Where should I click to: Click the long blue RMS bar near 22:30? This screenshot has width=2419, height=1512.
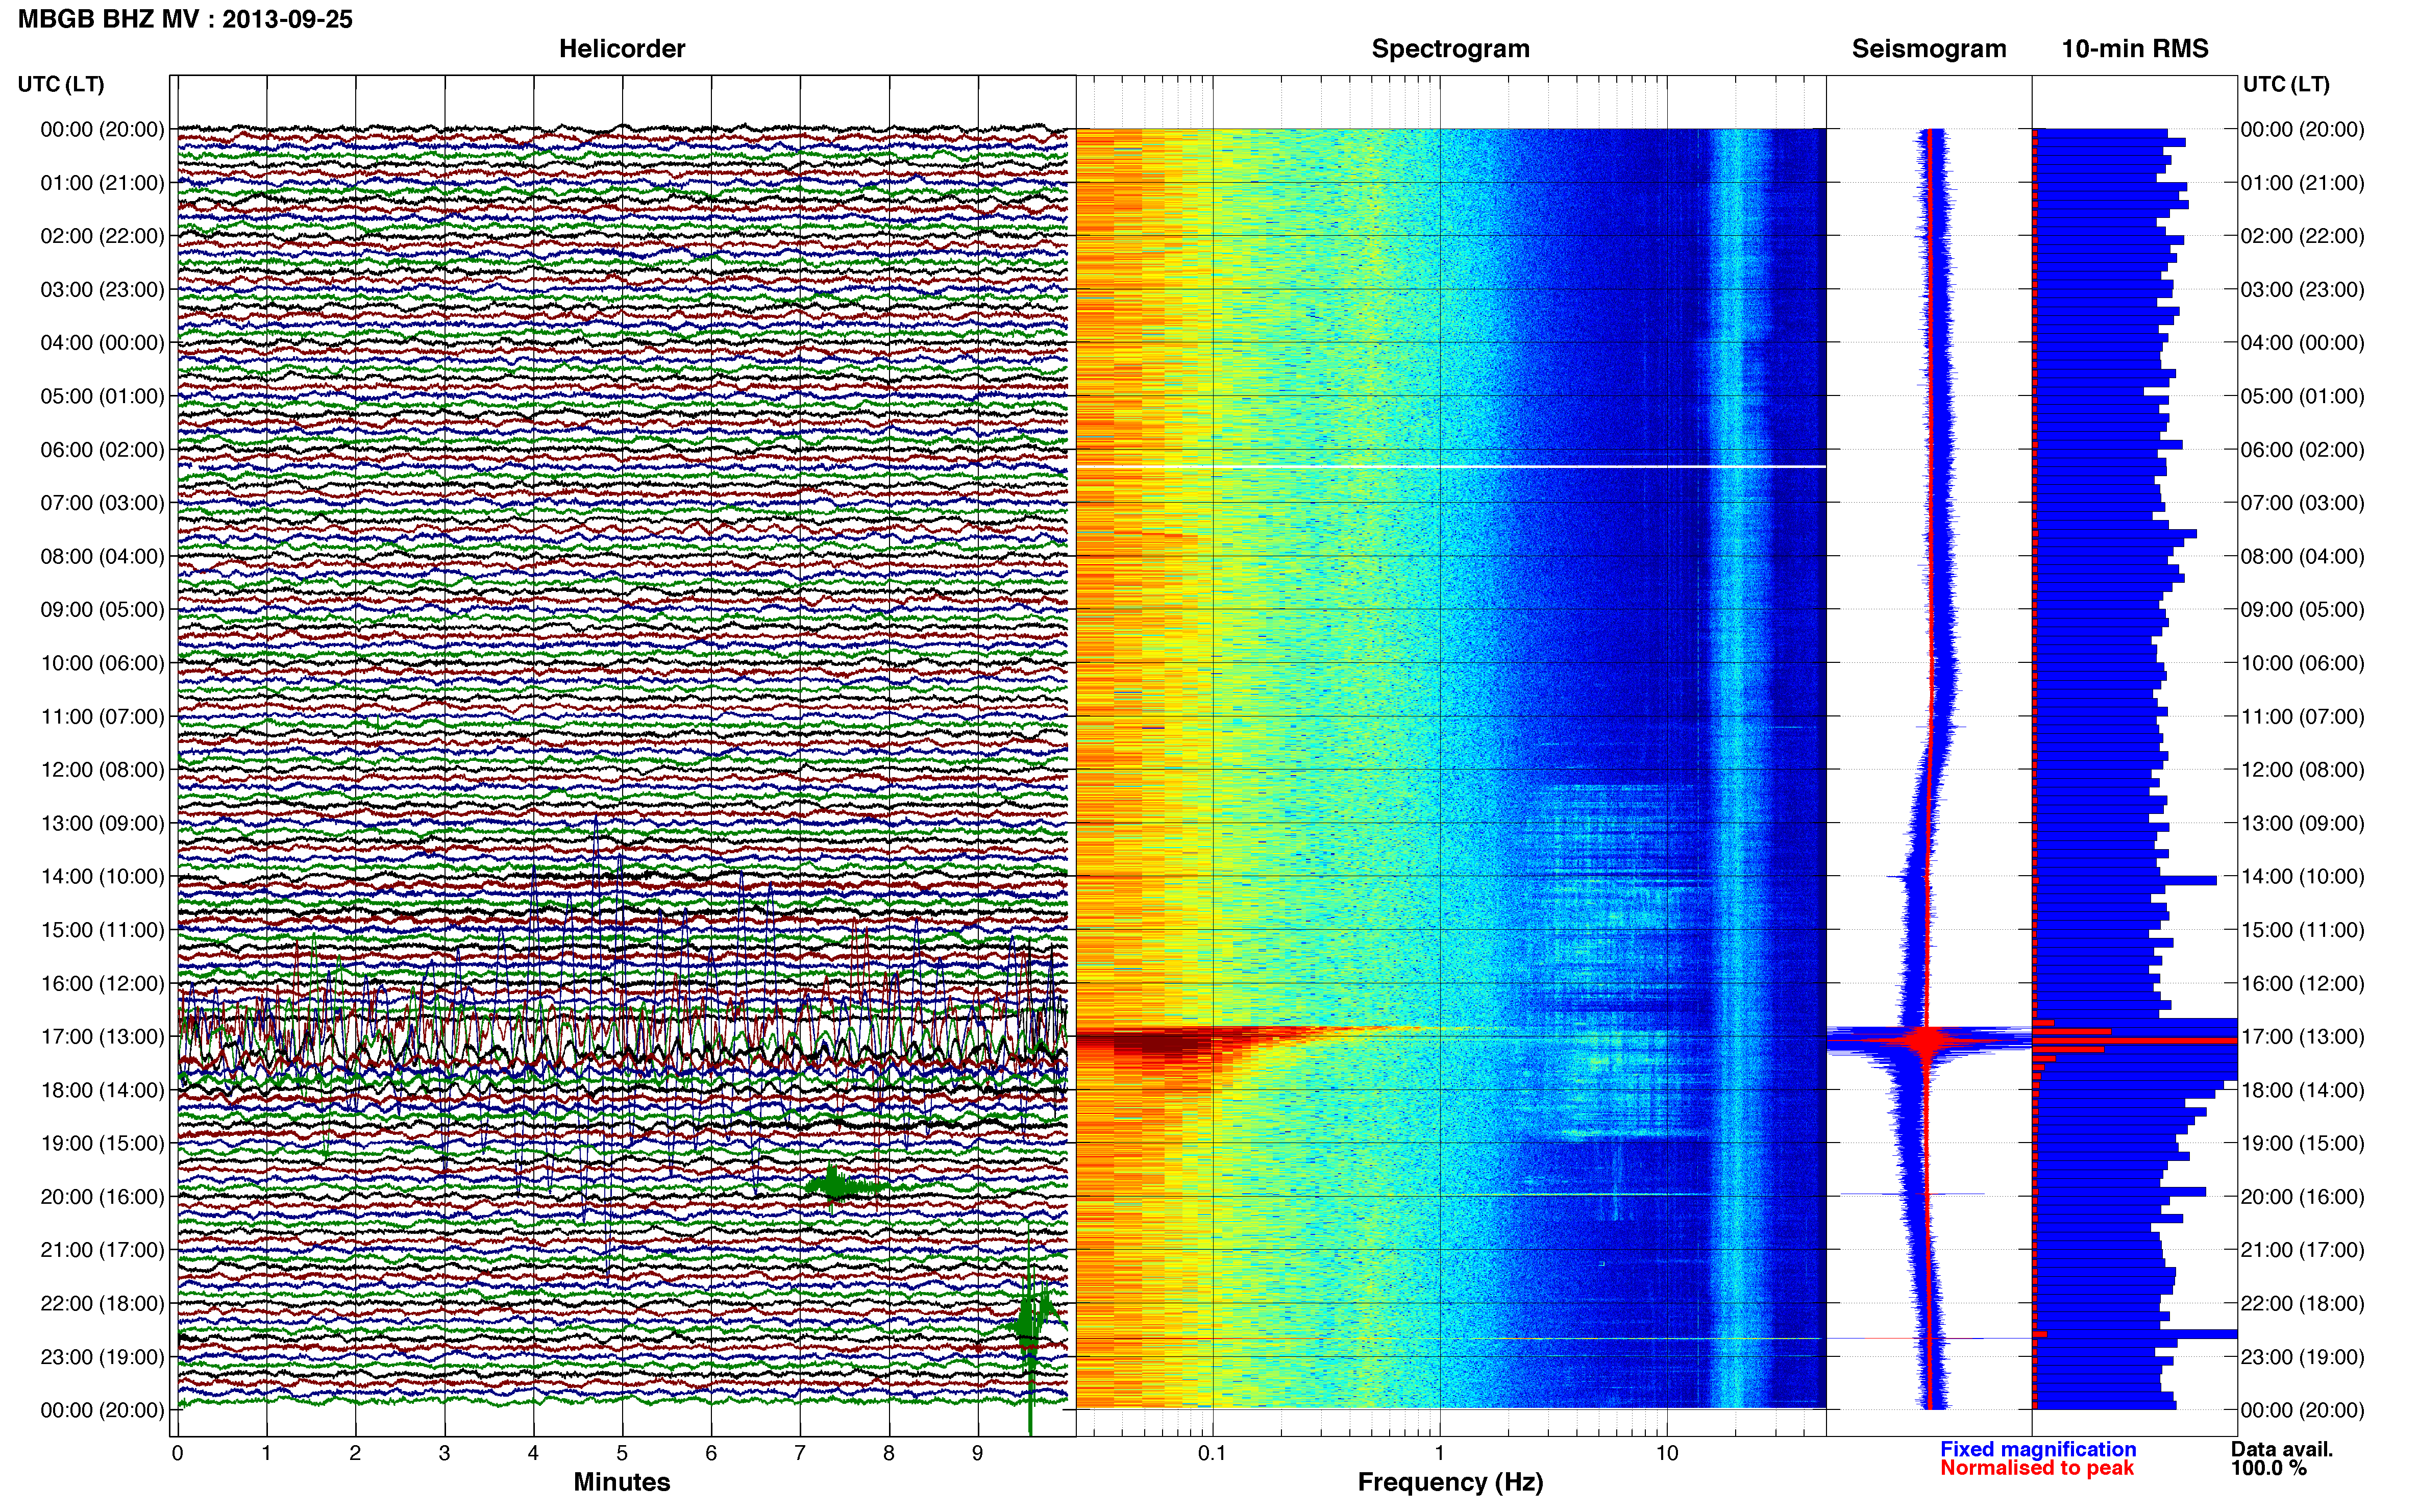pyautogui.click(x=2135, y=1334)
